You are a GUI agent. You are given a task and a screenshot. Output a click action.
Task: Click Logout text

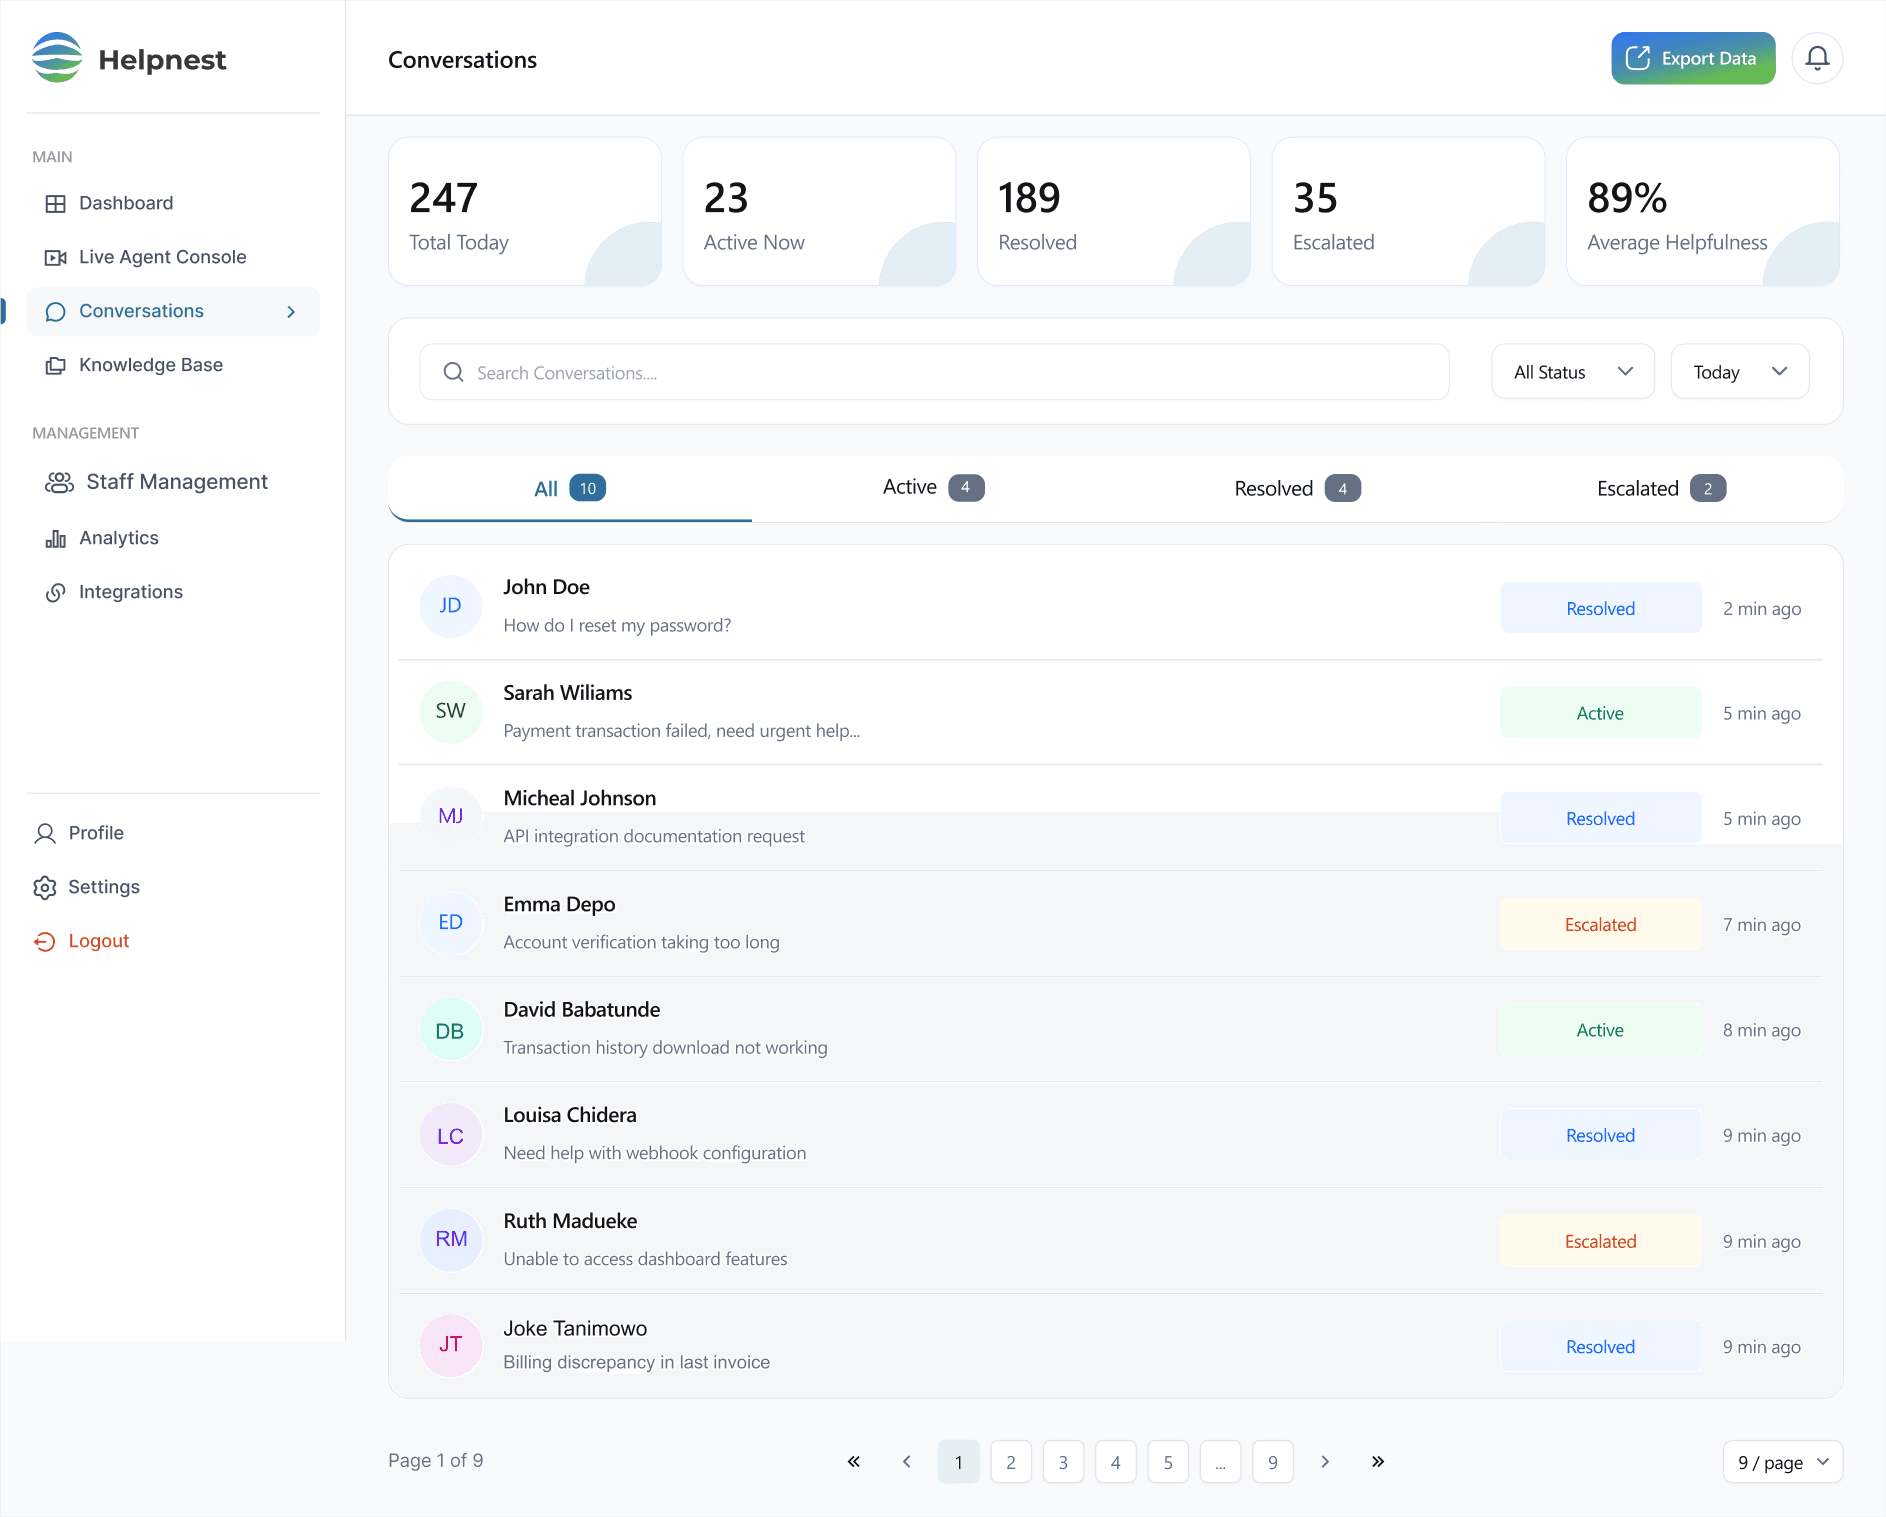click(99, 941)
